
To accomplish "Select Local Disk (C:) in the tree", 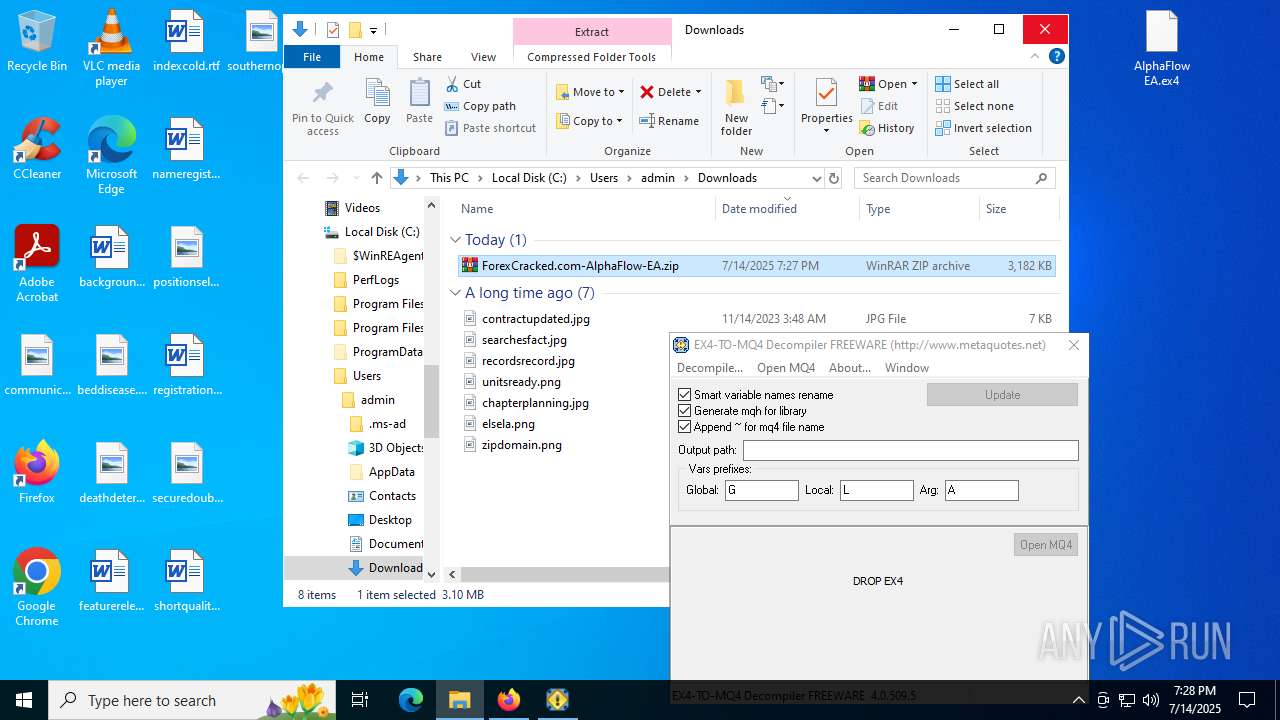I will tap(382, 232).
